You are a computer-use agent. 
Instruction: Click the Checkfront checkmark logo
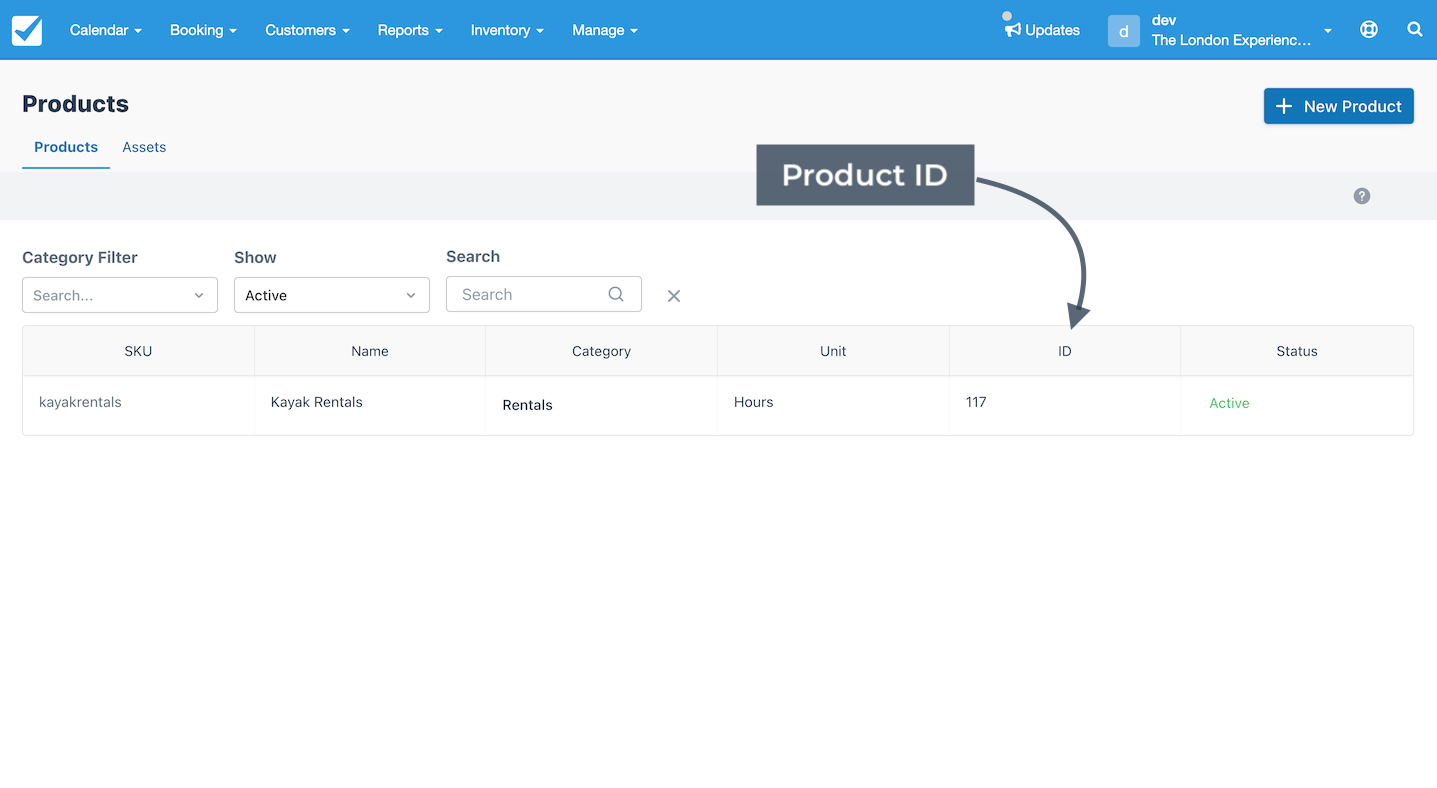click(x=27, y=30)
